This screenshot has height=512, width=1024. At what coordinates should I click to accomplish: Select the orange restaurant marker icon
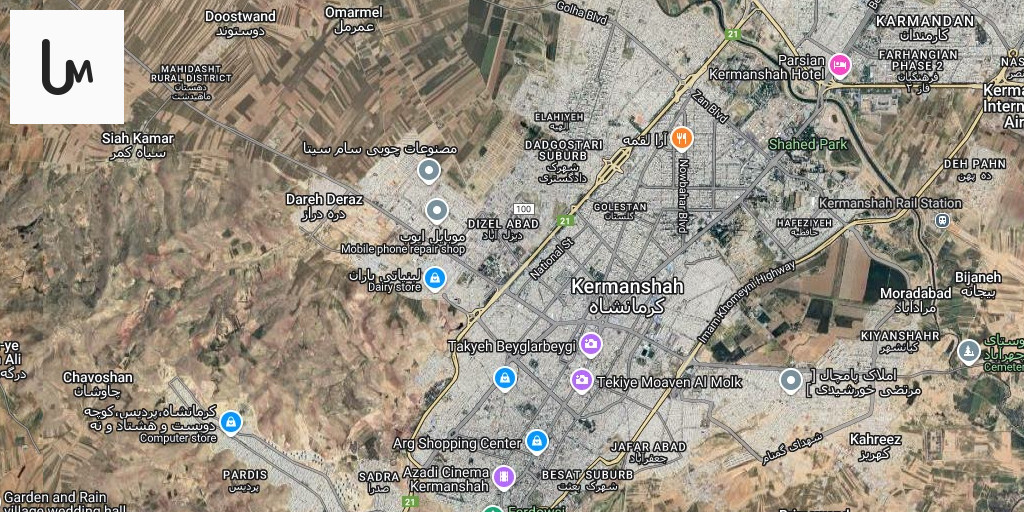682,138
